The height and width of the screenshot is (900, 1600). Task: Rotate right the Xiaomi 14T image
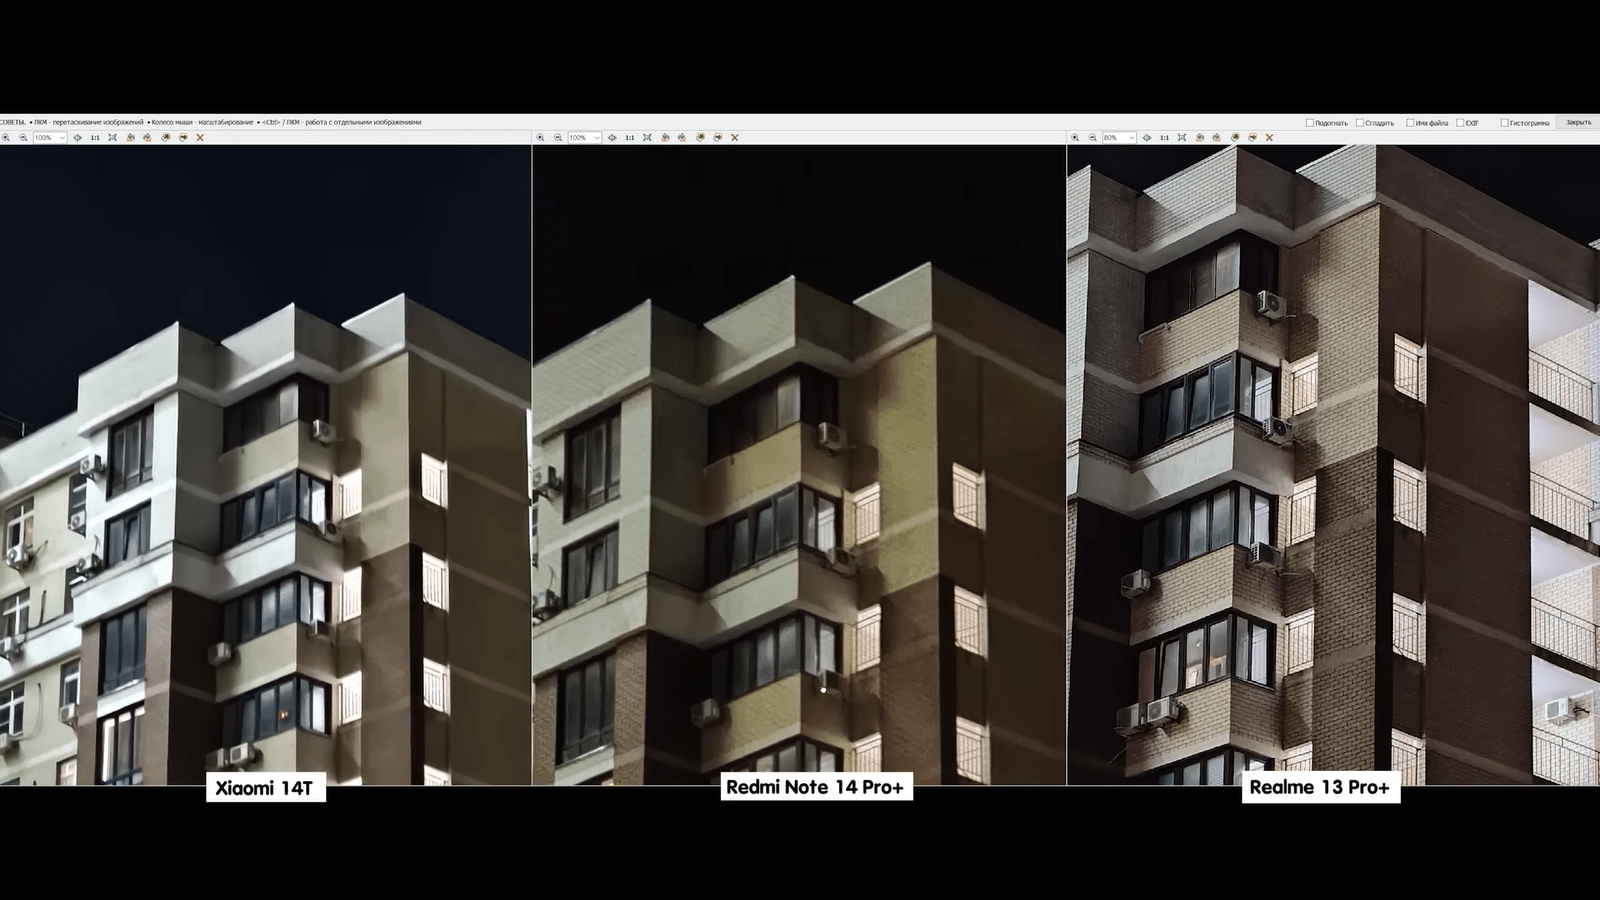click(x=147, y=137)
